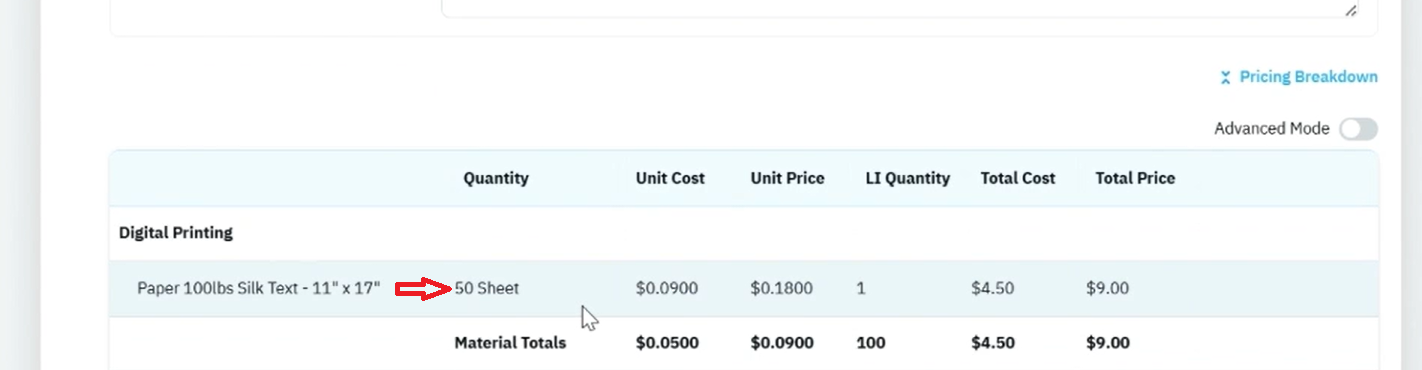Click the Material Totals label

pos(510,343)
